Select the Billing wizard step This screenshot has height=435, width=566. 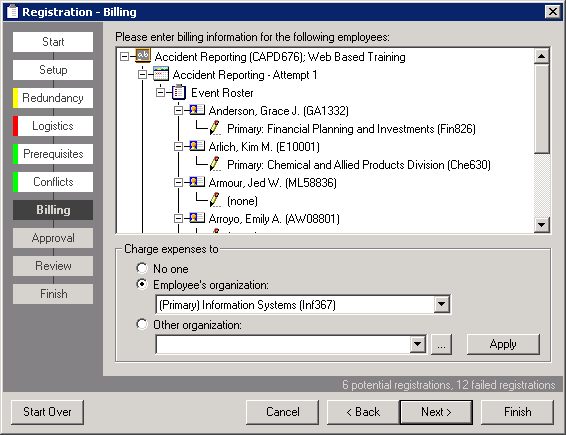[x=53, y=210]
